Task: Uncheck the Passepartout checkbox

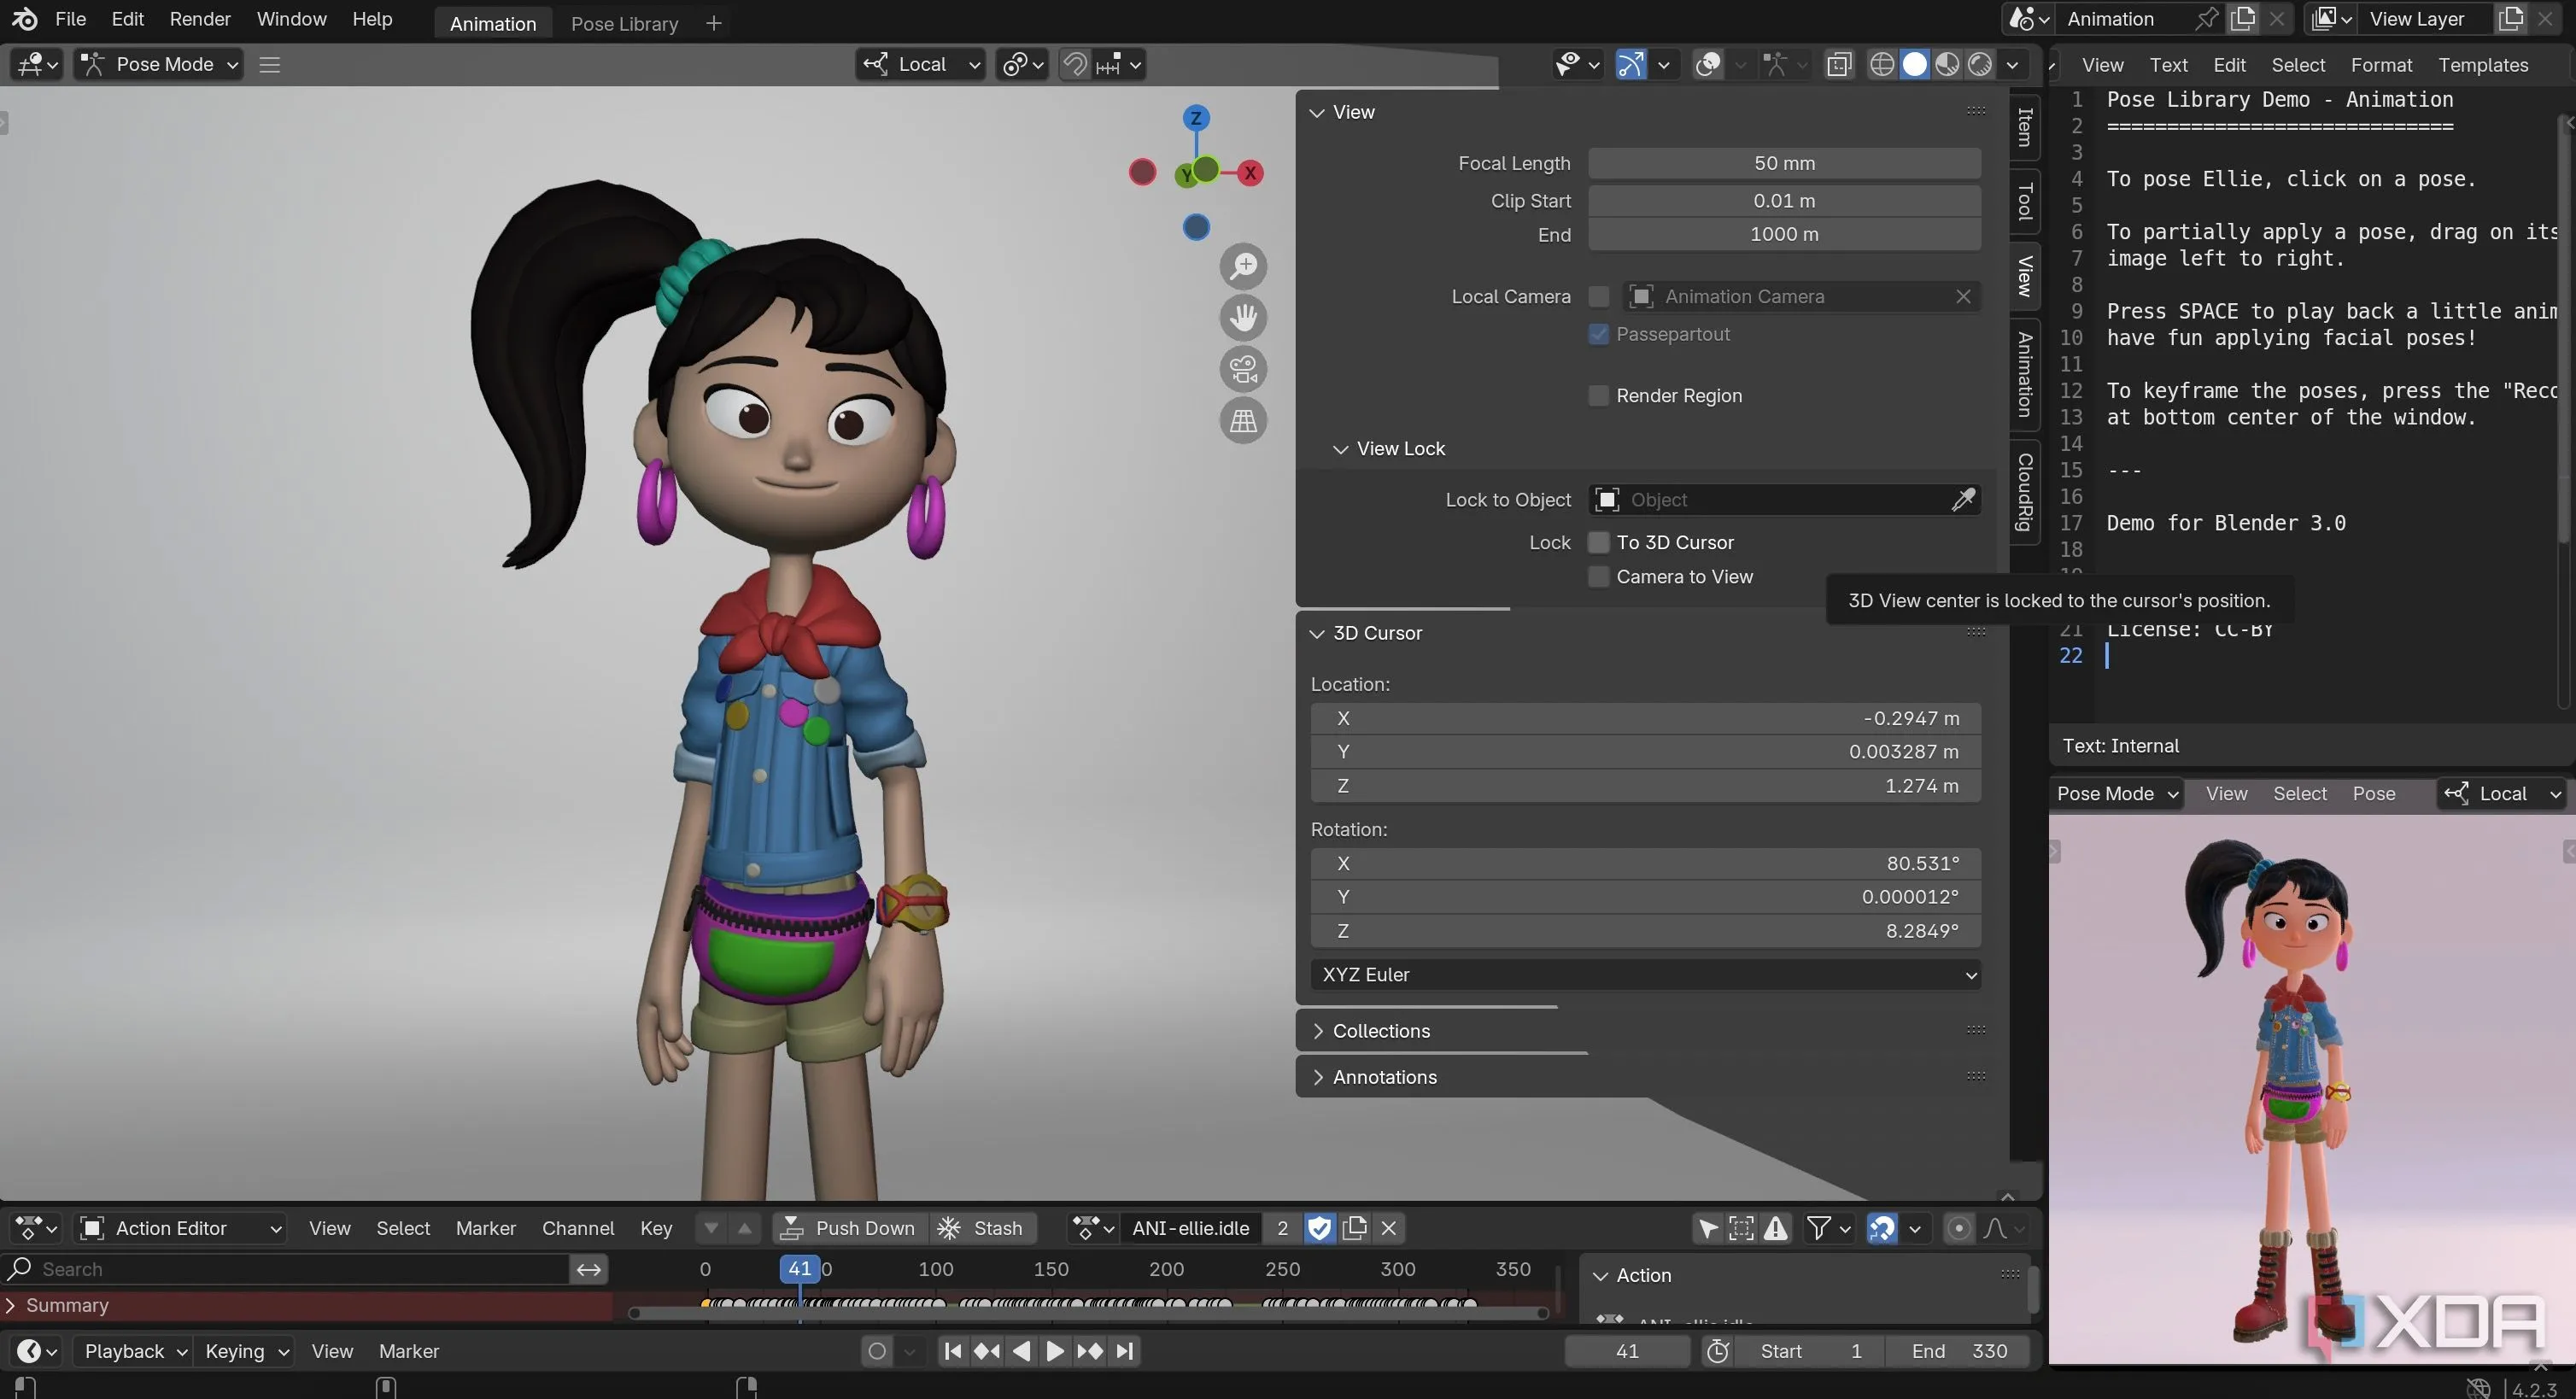Action: (1598, 334)
